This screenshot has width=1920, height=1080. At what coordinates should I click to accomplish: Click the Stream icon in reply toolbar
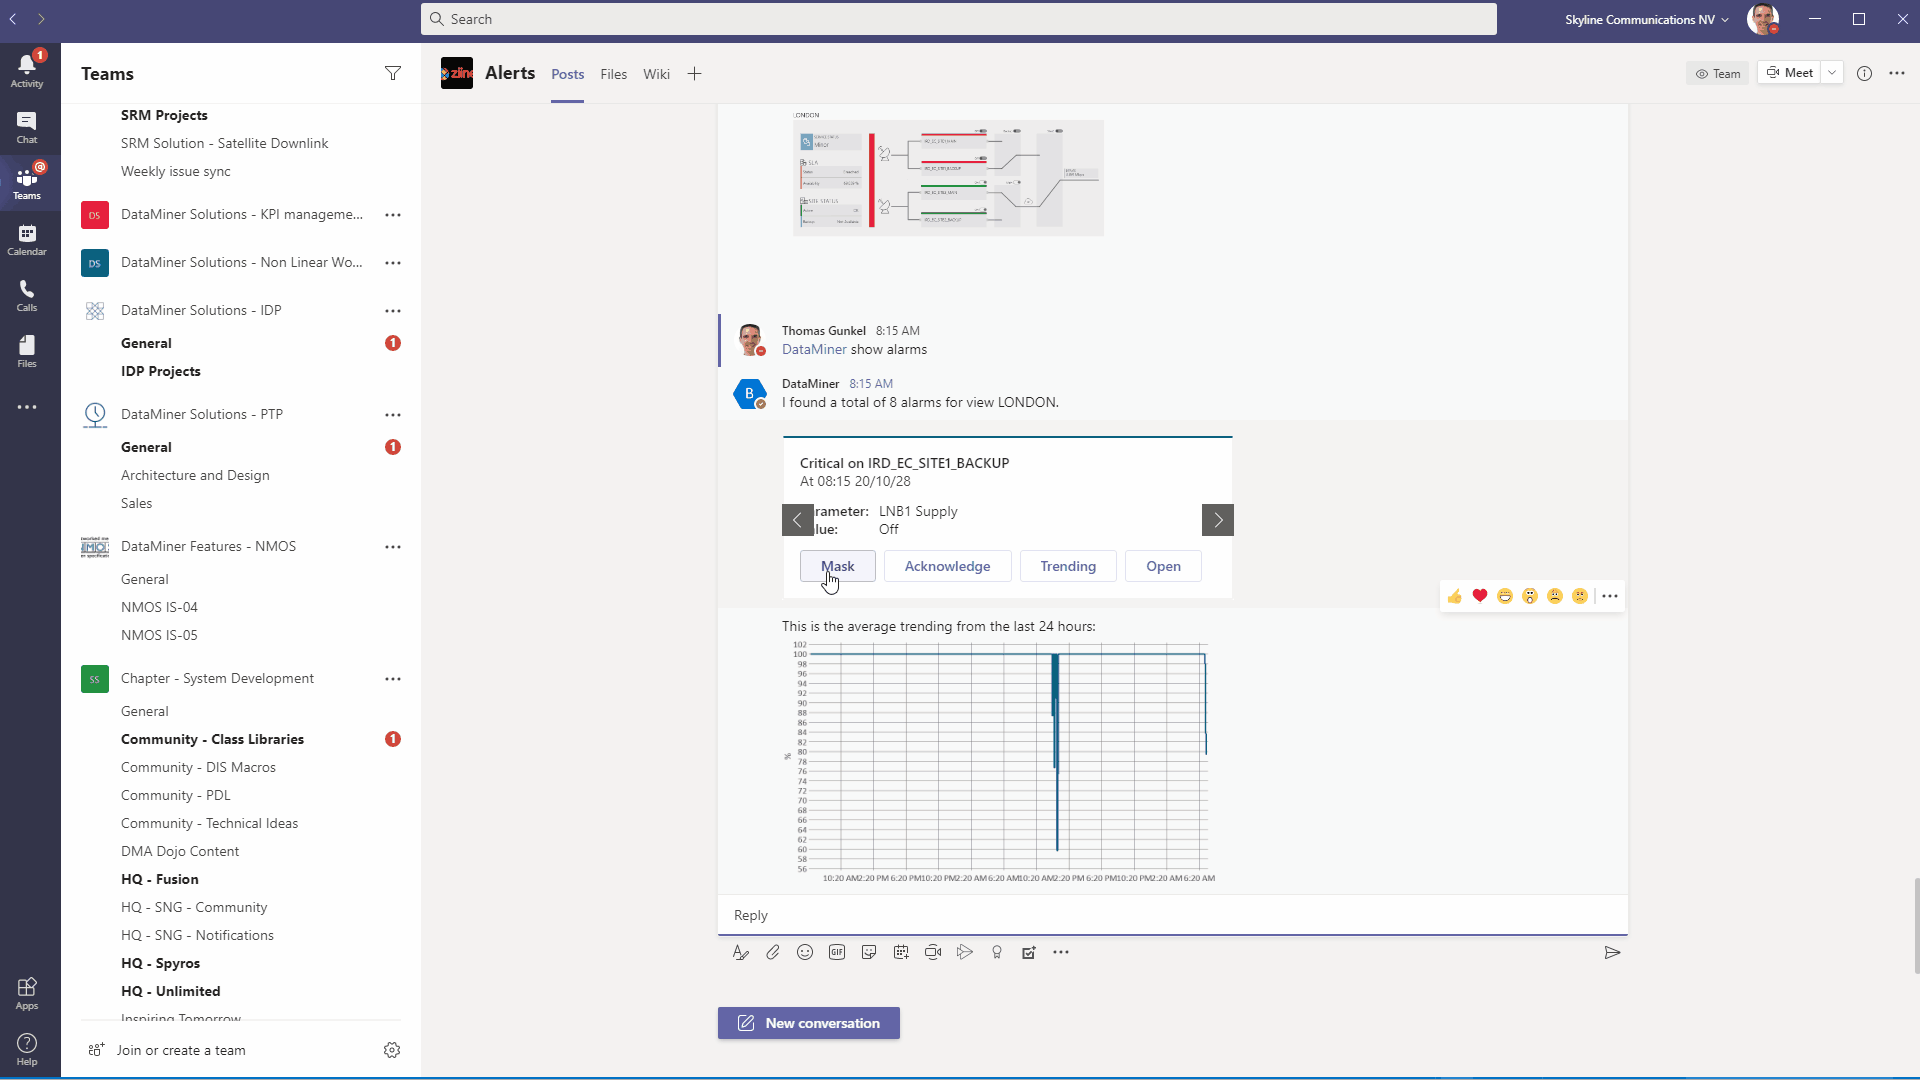965,952
